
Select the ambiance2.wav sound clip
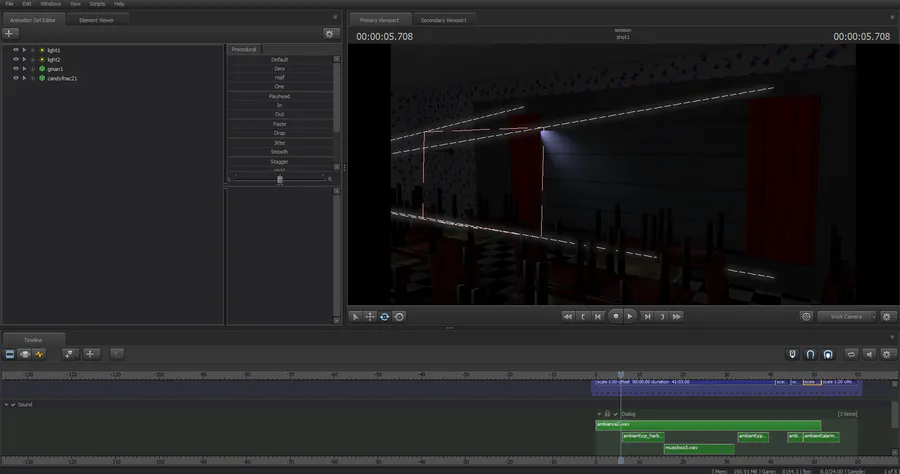point(708,425)
